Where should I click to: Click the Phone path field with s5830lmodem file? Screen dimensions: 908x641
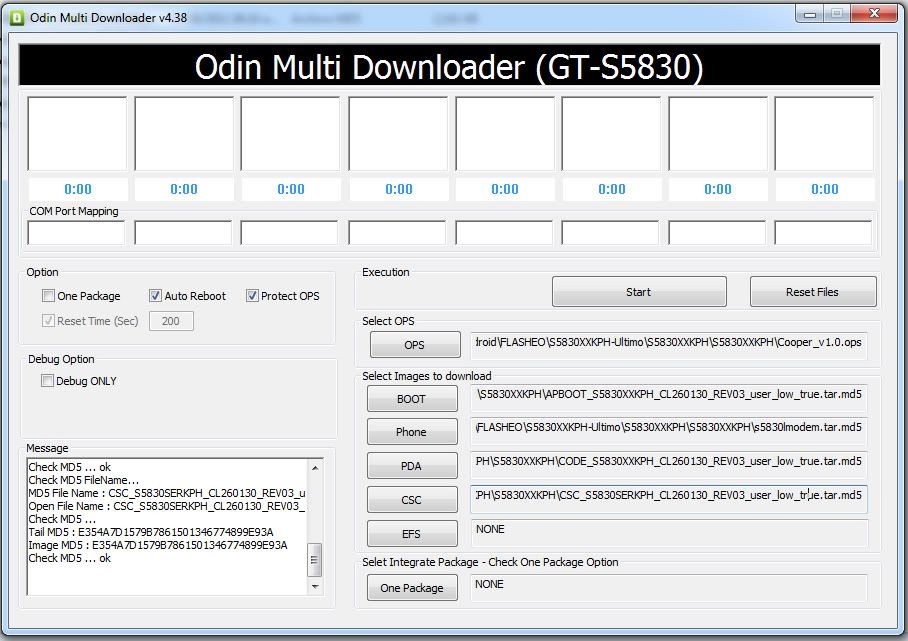point(669,431)
